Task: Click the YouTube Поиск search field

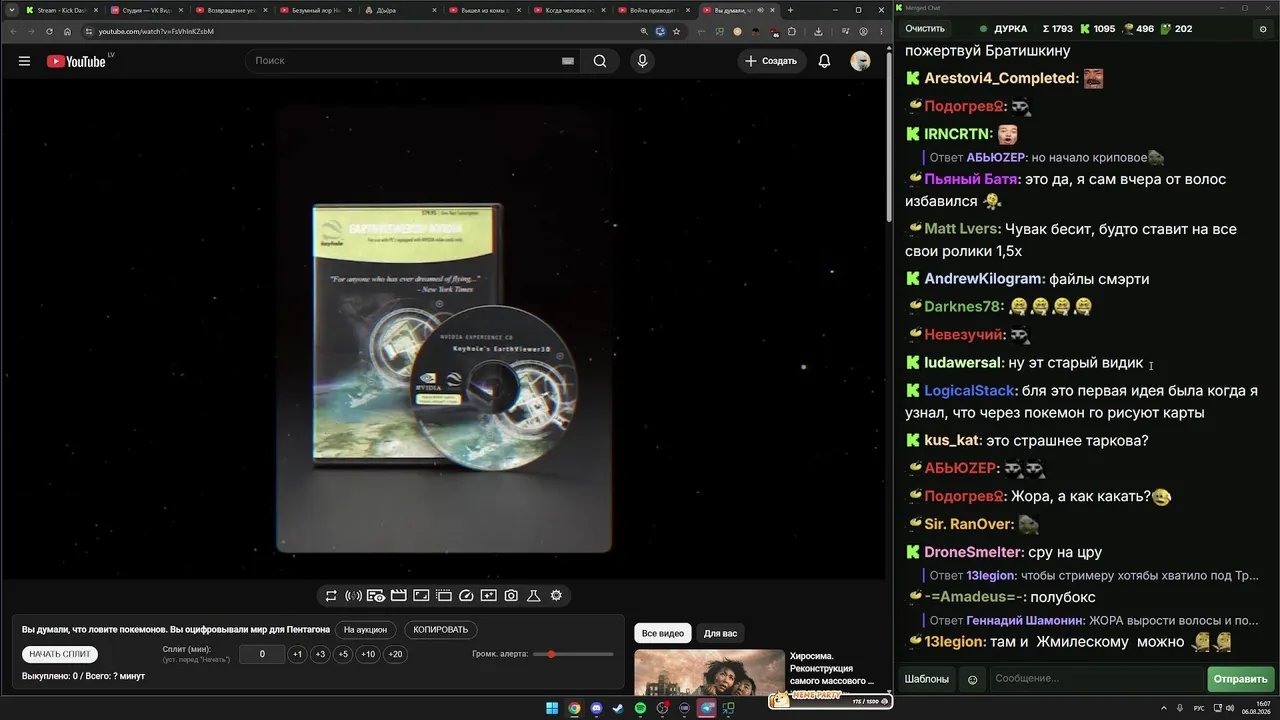Action: (410, 61)
